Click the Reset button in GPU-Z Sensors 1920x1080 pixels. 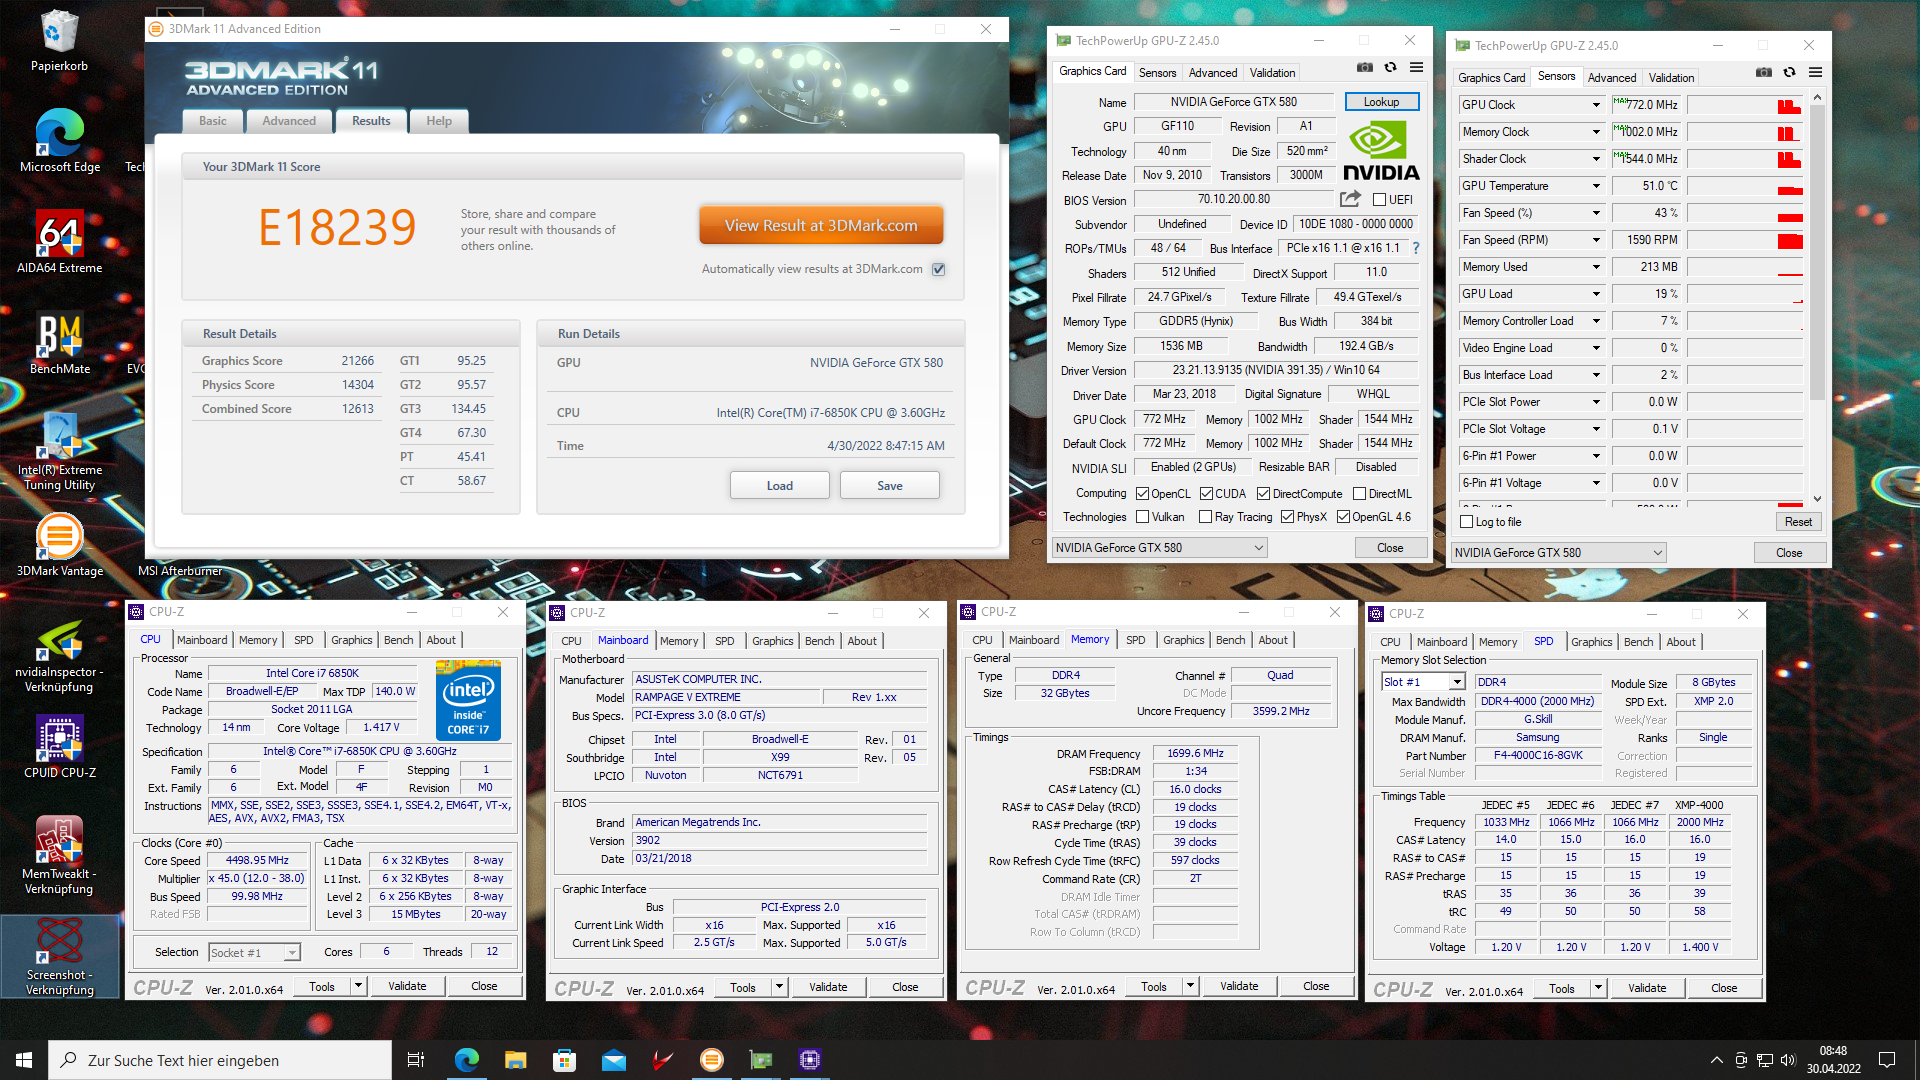click(x=1798, y=522)
